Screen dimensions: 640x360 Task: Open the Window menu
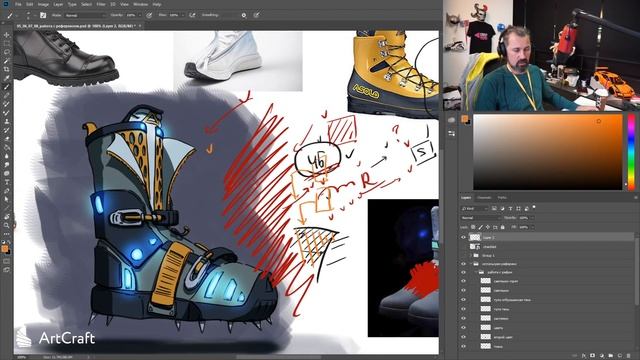(140, 4)
